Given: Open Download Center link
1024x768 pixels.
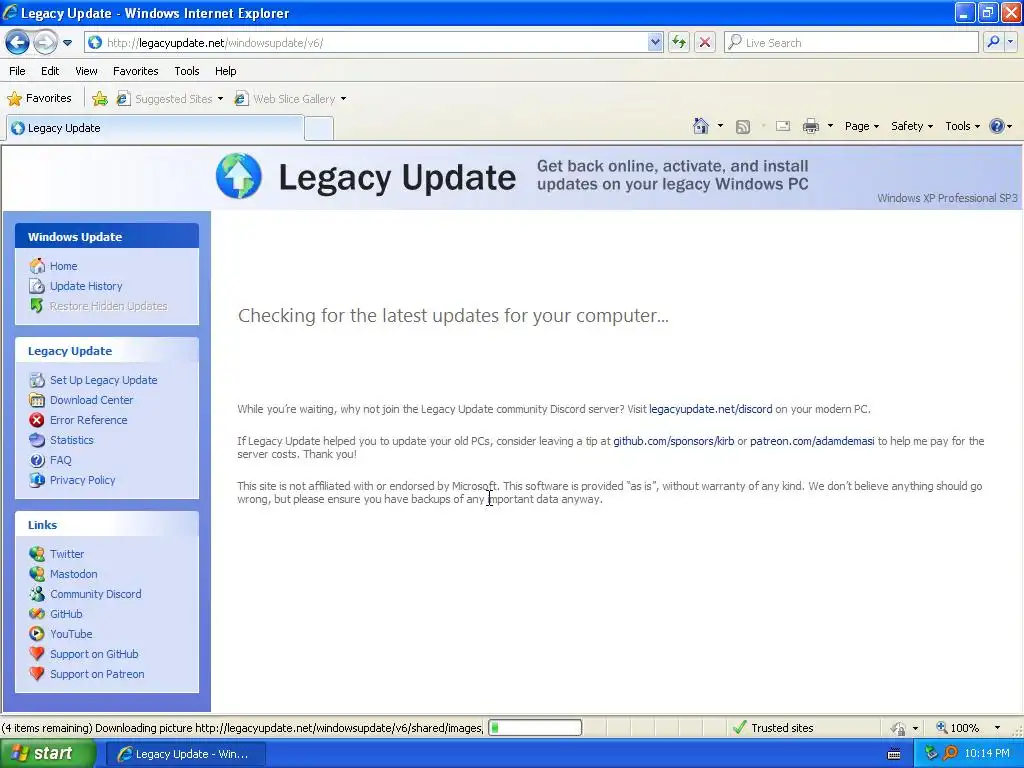Looking at the screenshot, I should [91, 400].
